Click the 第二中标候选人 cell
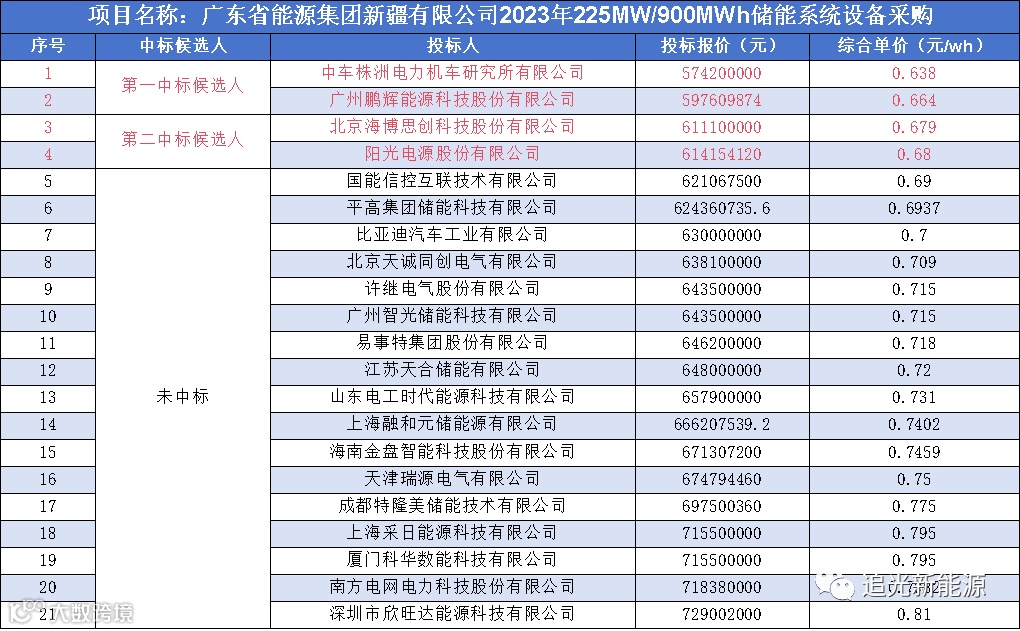This screenshot has height=631, width=1020. click(183, 140)
